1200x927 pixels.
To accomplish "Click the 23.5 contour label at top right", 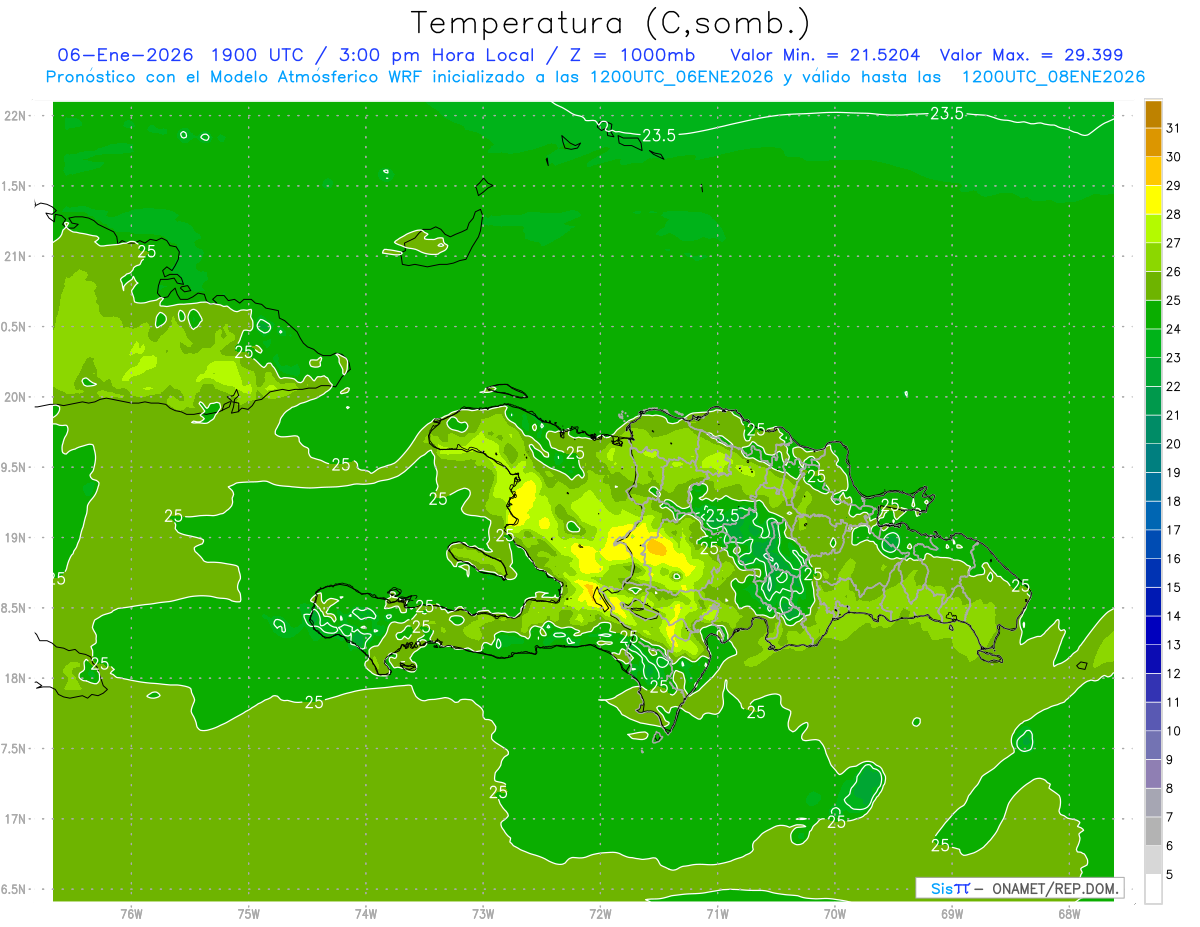I will click(x=946, y=114).
